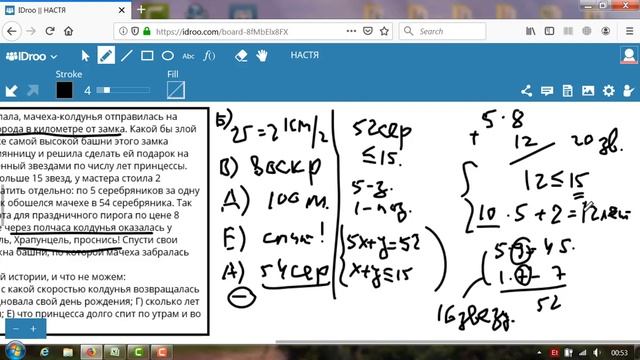The height and width of the screenshot is (360, 640).
Task: Select the Abc text tool
Action: pyautogui.click(x=188, y=56)
